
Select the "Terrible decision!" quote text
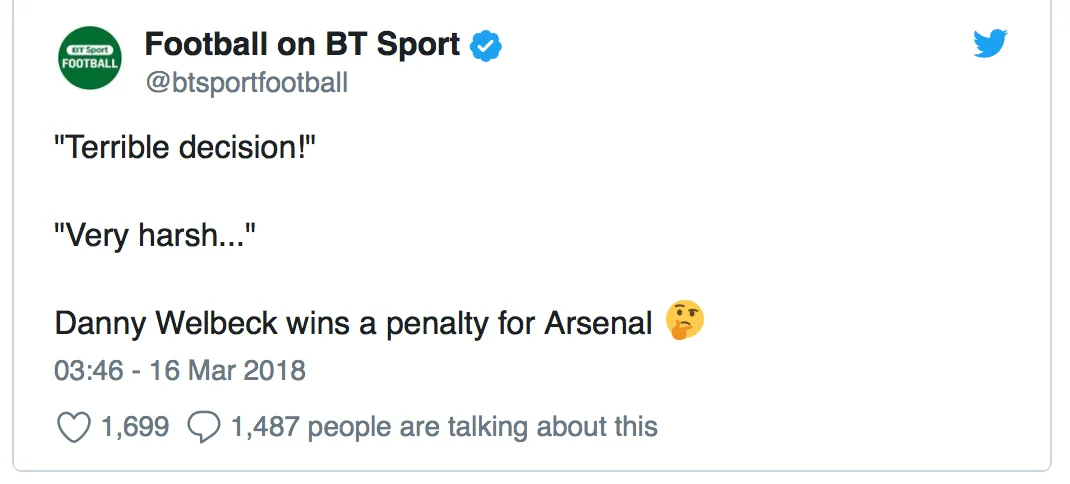pyautogui.click(x=185, y=147)
